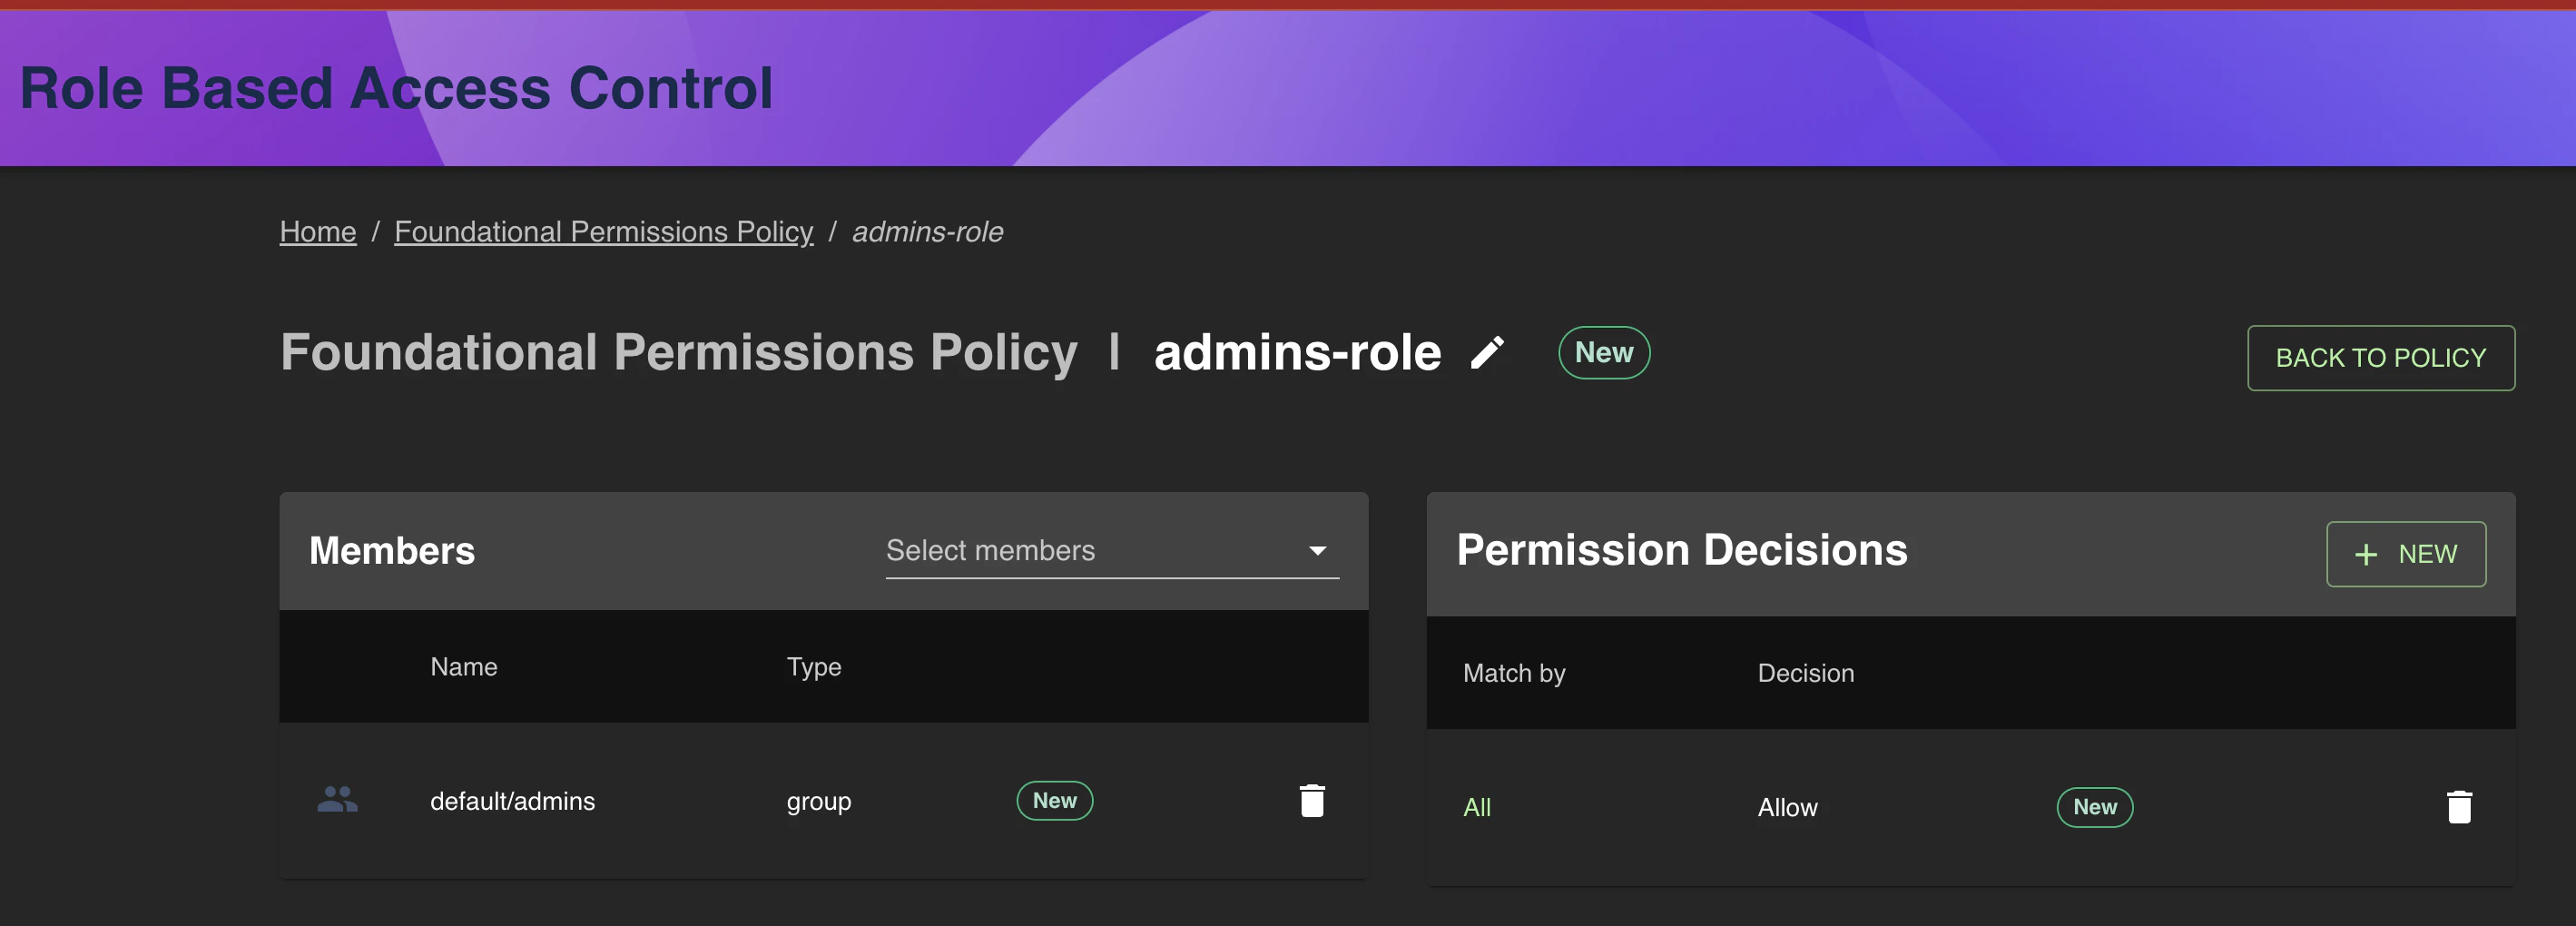
Task: Click the Decision column header
Action: pyautogui.click(x=1805, y=673)
